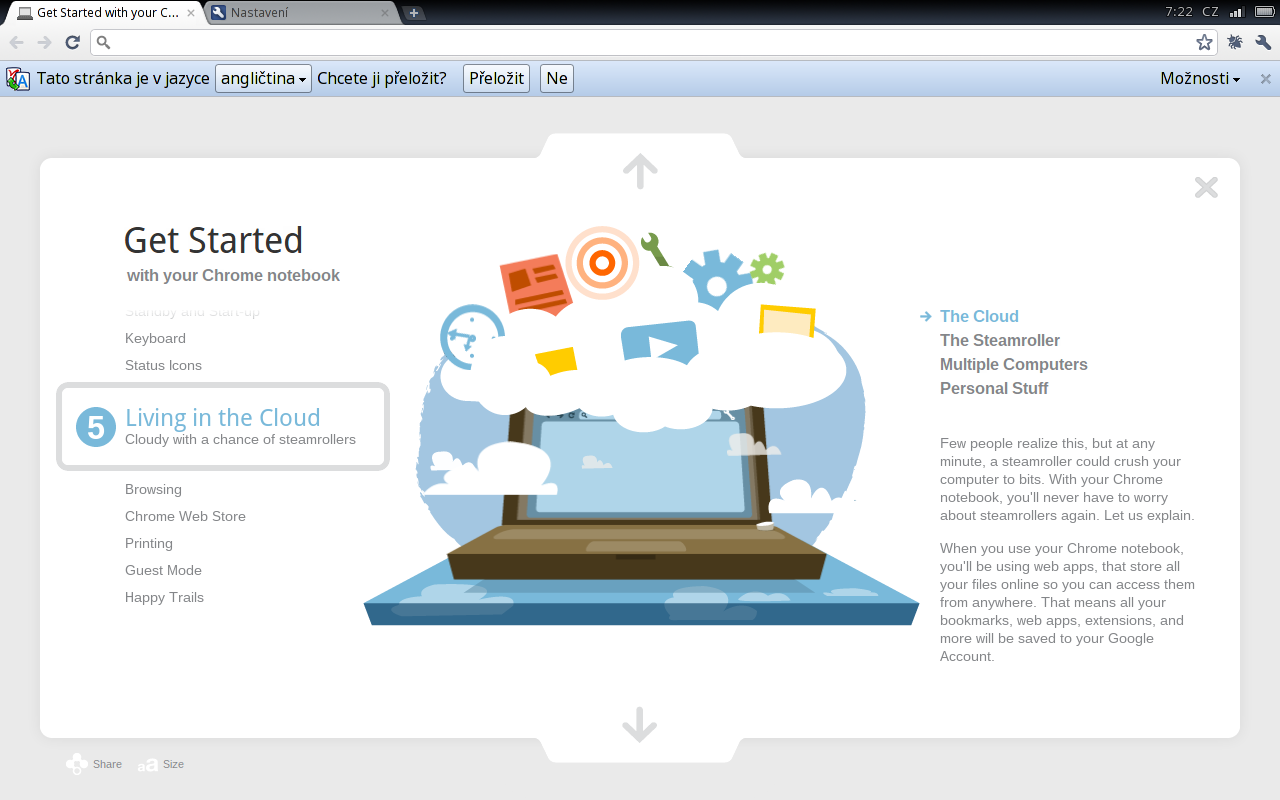The width and height of the screenshot is (1280, 800).
Task: Select the Status Icons chapter
Action: click(x=163, y=365)
